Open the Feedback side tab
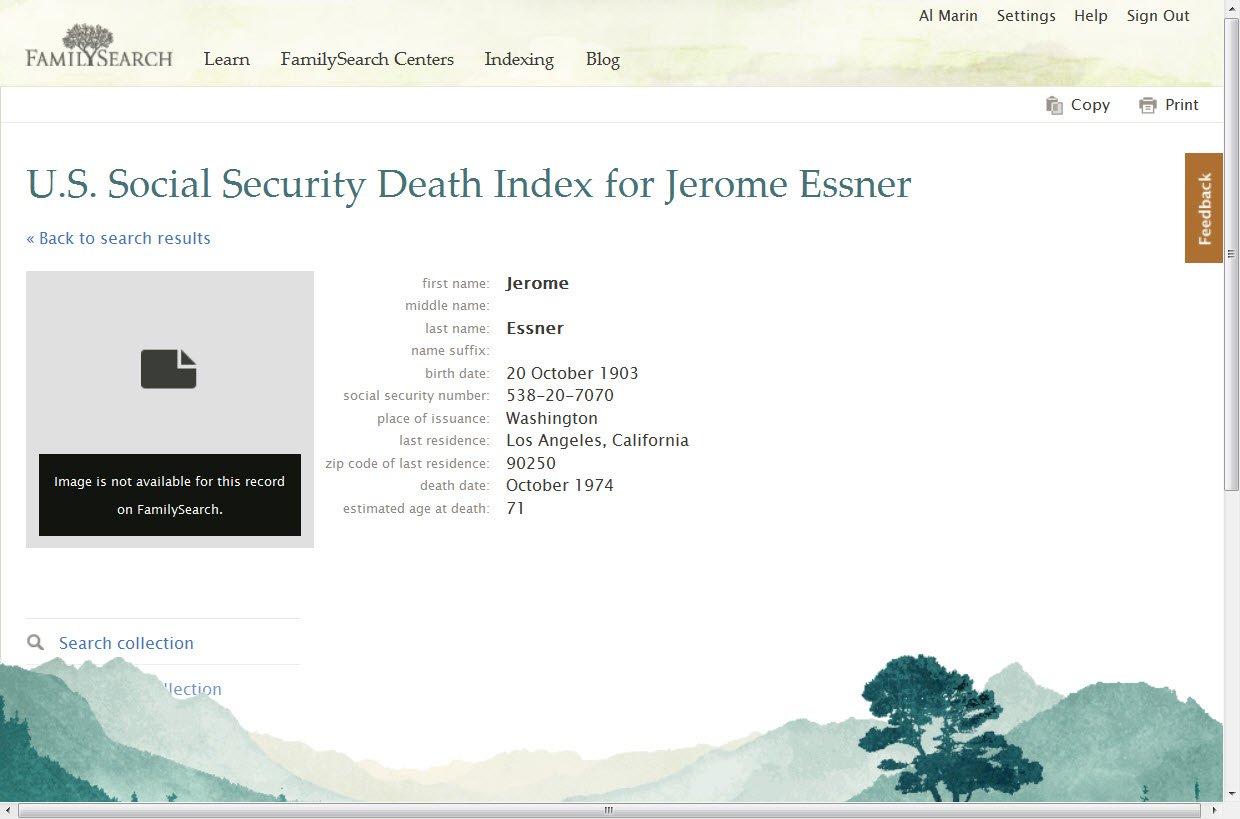 tap(1204, 208)
